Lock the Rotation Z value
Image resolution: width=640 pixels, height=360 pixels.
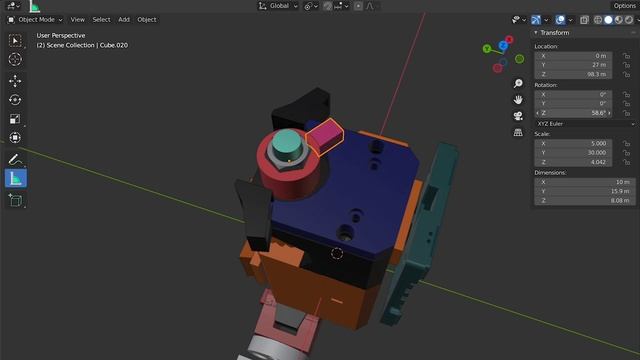626,113
